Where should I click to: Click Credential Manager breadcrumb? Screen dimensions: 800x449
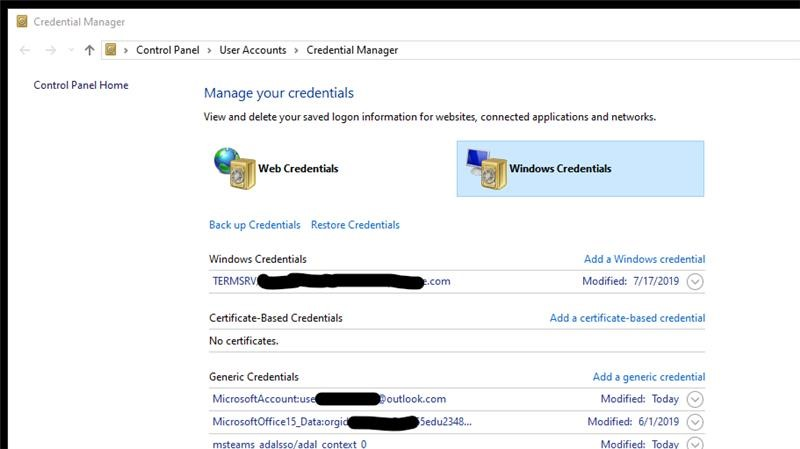coord(352,50)
